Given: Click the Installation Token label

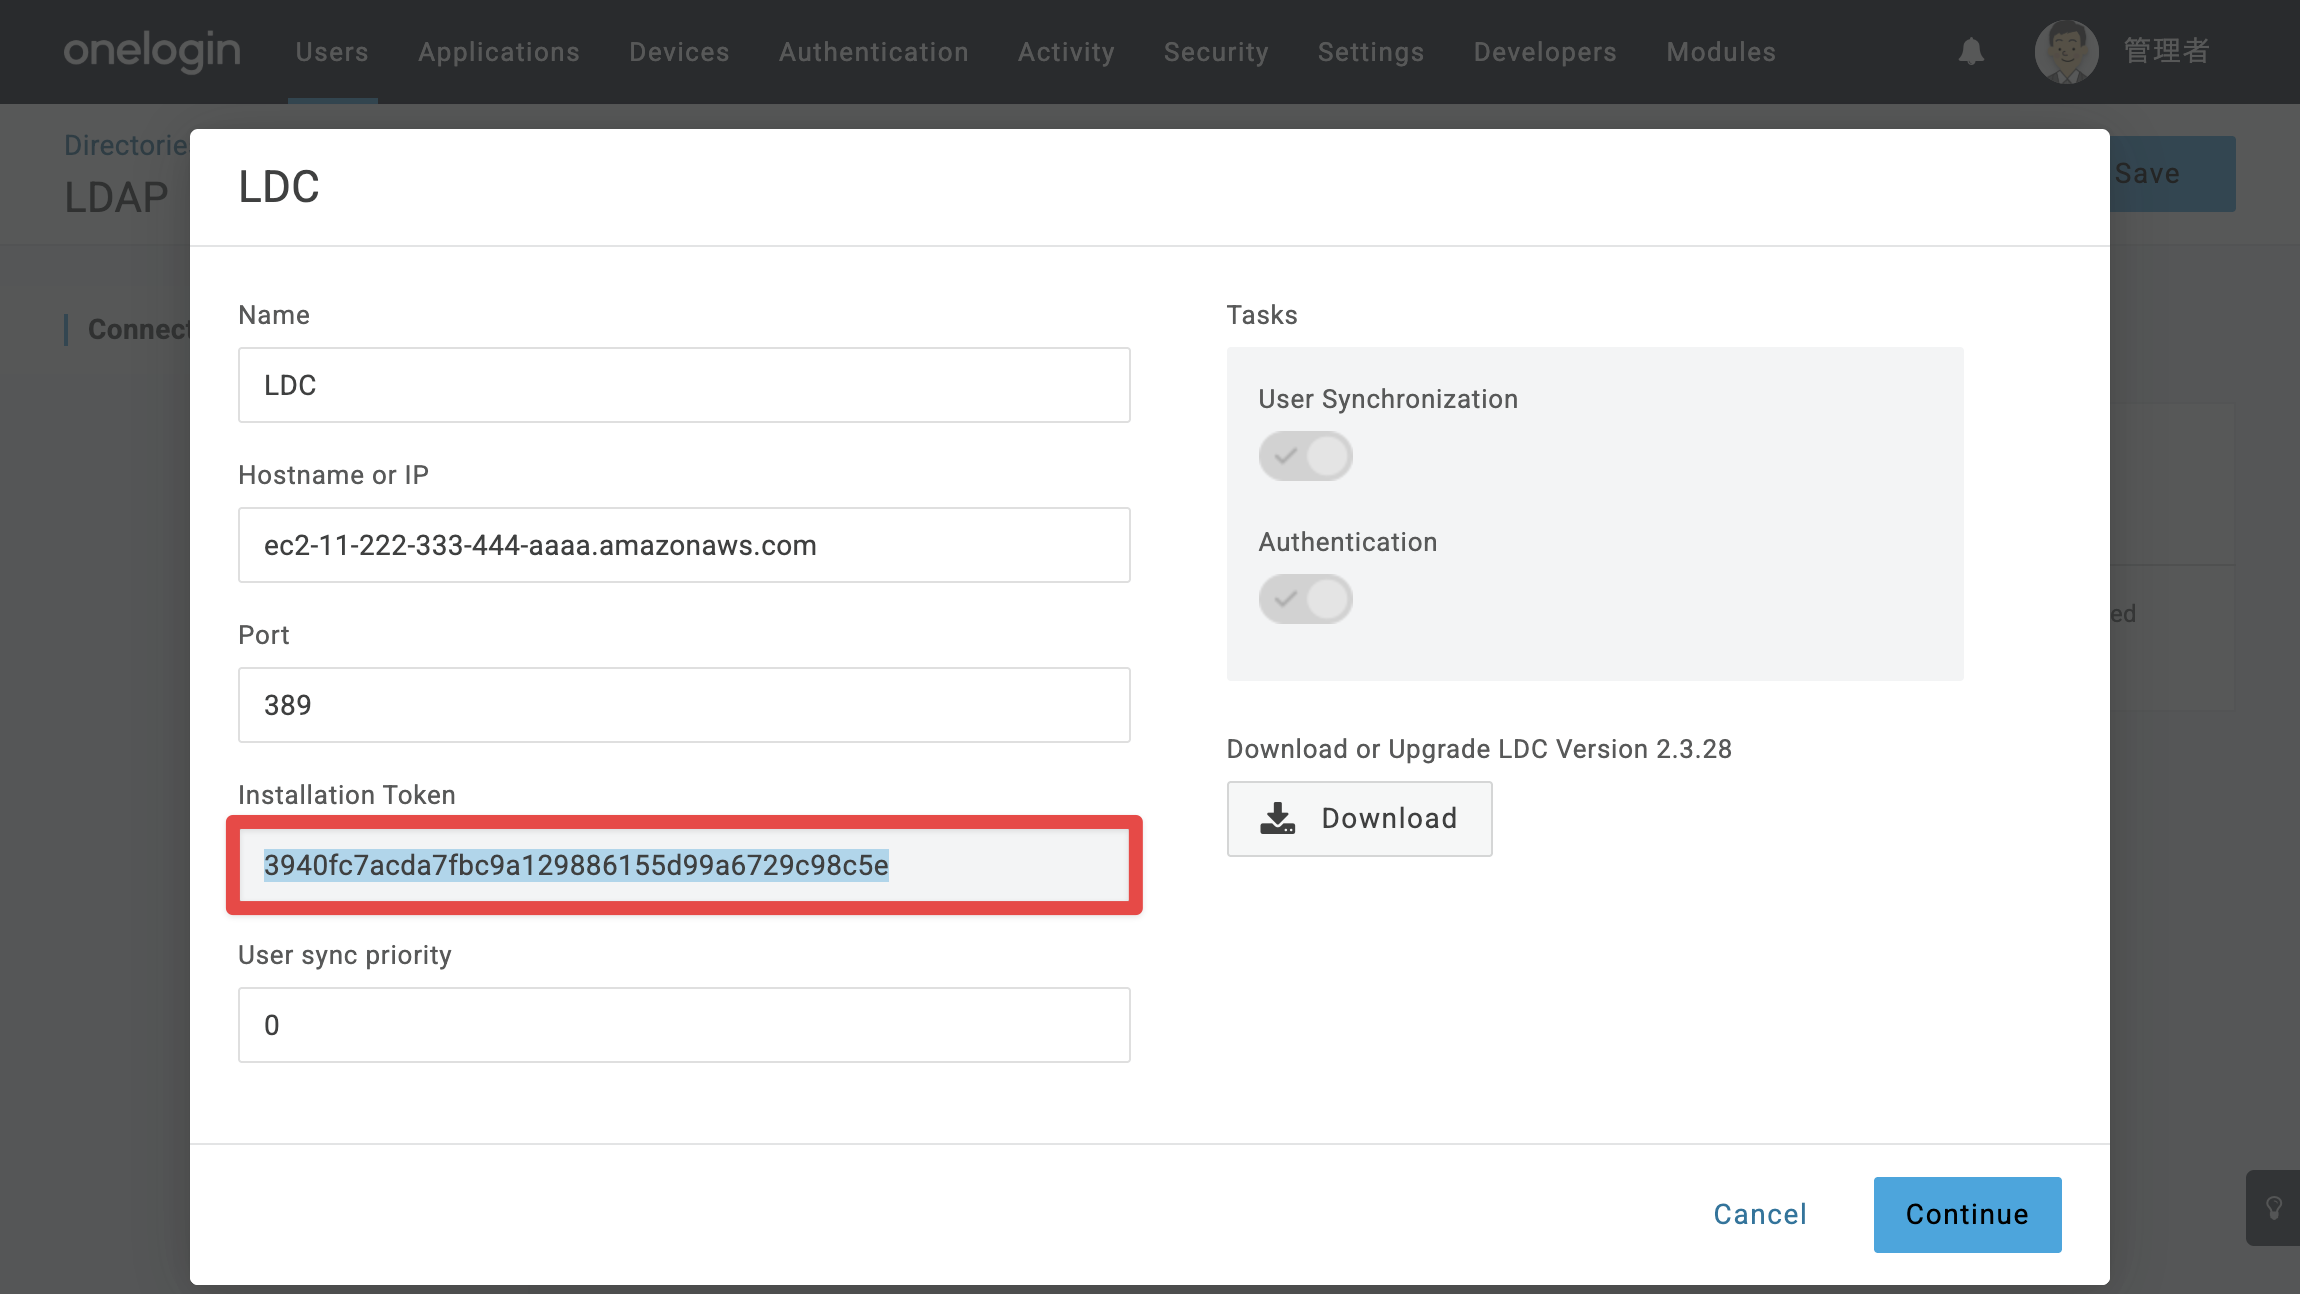Looking at the screenshot, I should click(x=347, y=795).
